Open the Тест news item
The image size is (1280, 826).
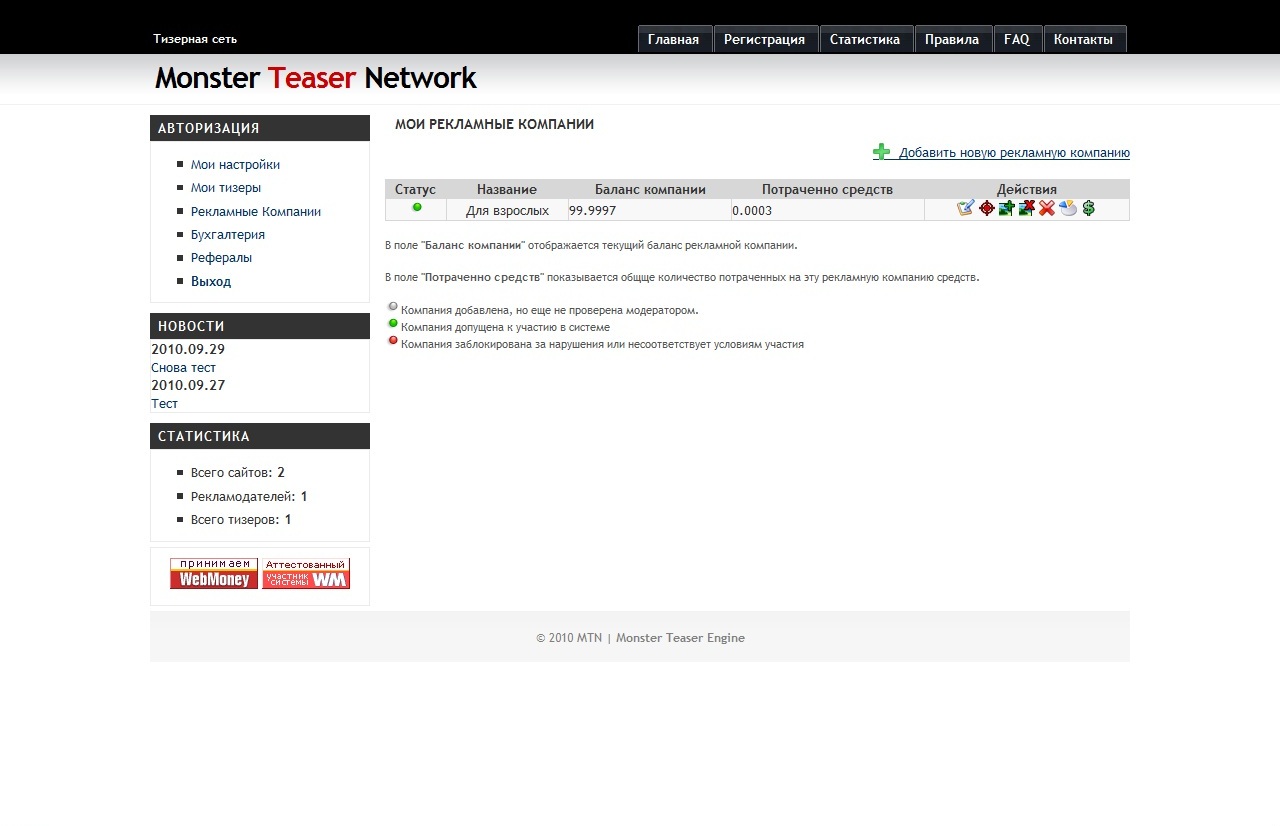point(164,404)
